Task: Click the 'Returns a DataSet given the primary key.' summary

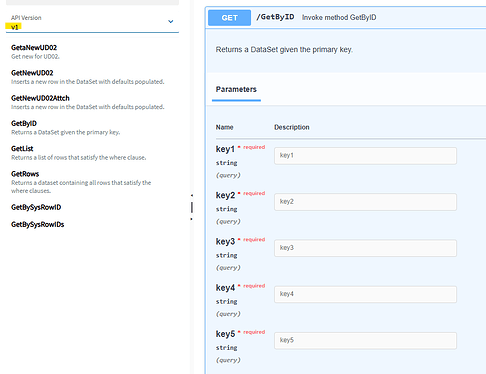Action: 284,50
